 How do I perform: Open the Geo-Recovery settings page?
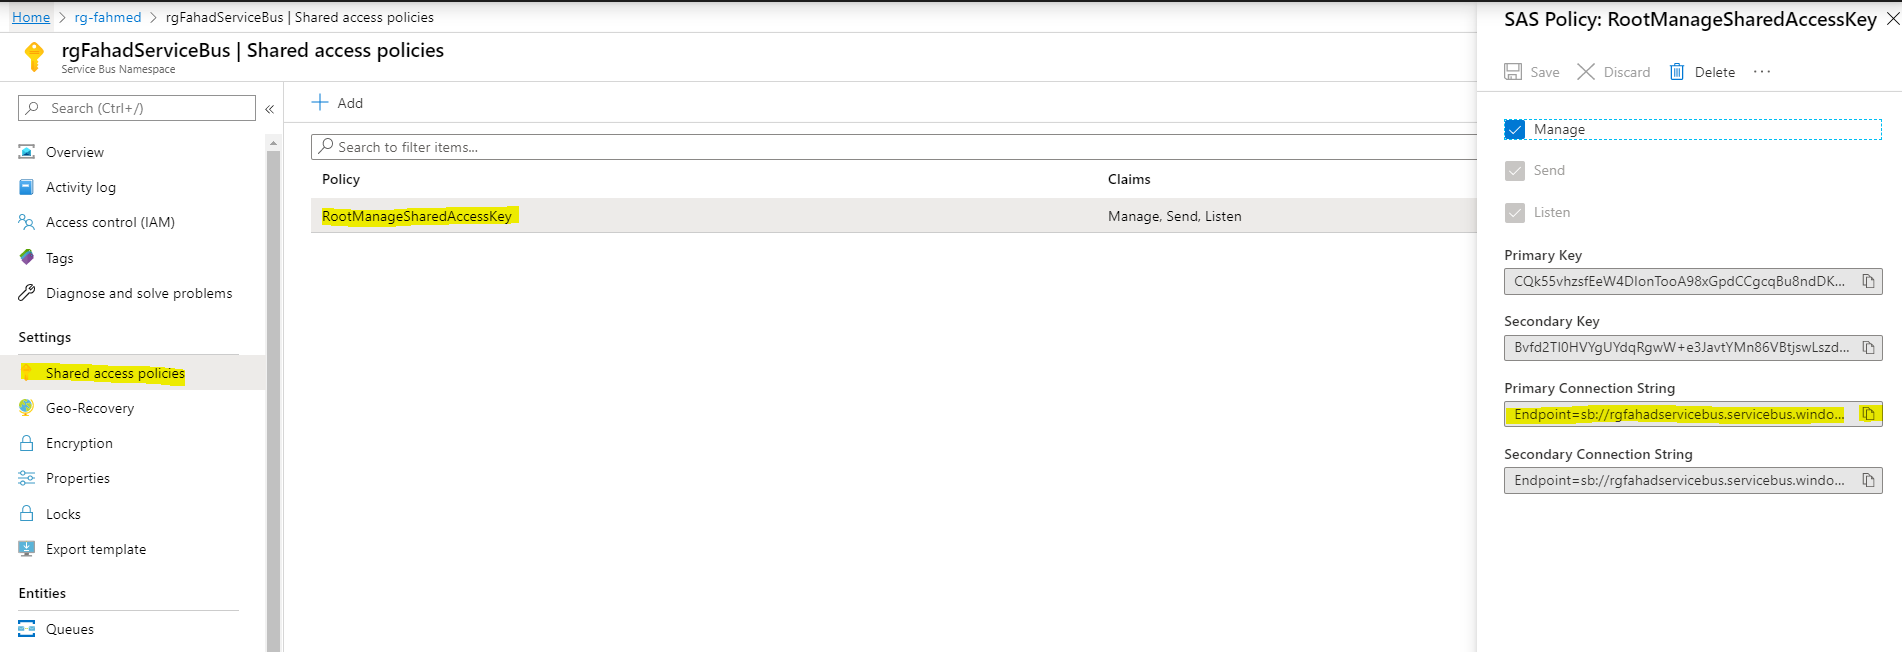pos(90,408)
